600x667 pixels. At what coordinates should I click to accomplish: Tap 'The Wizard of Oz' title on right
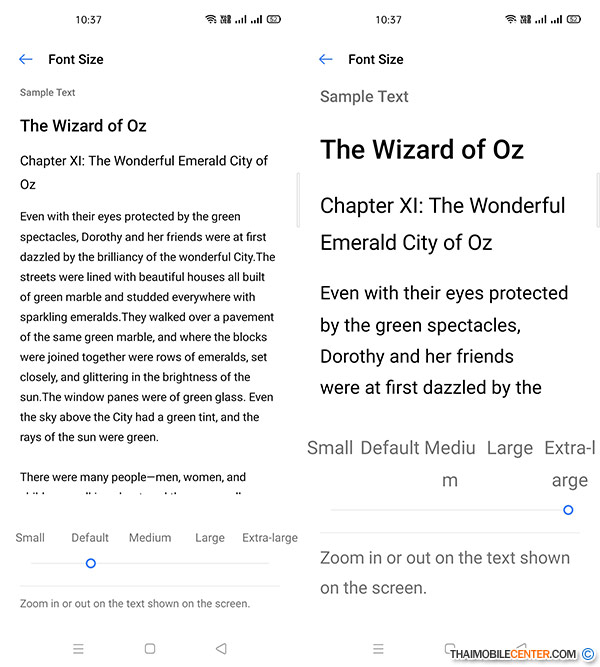tap(422, 150)
